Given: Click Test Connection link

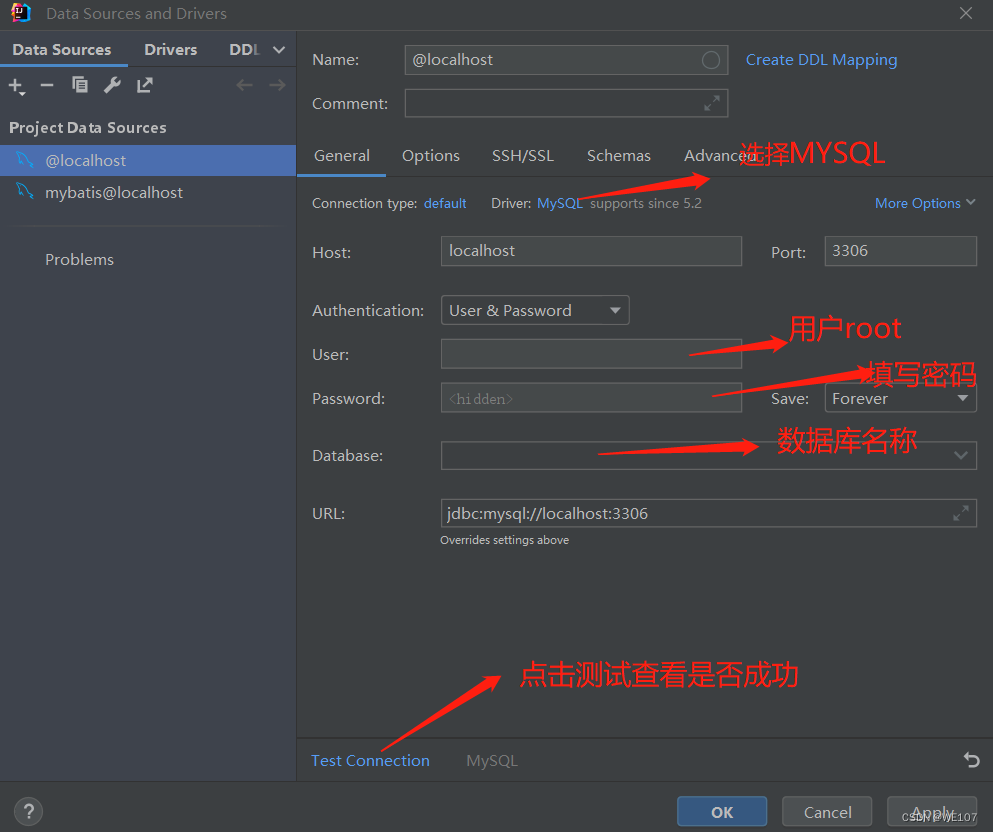Looking at the screenshot, I should click(x=370, y=760).
